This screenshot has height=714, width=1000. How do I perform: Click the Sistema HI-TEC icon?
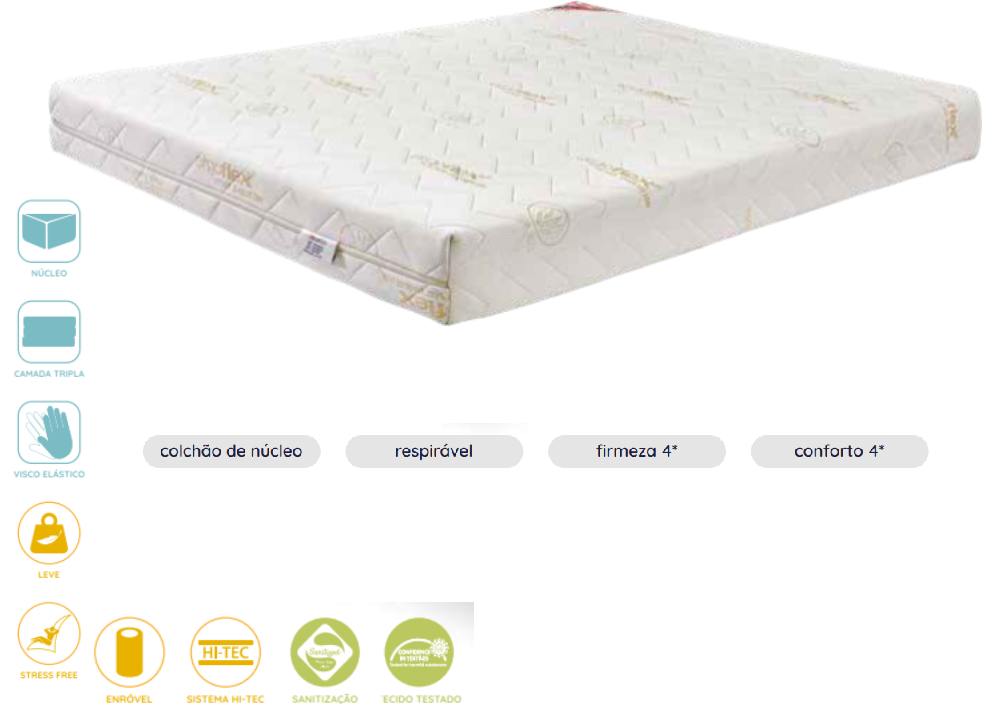225,652
